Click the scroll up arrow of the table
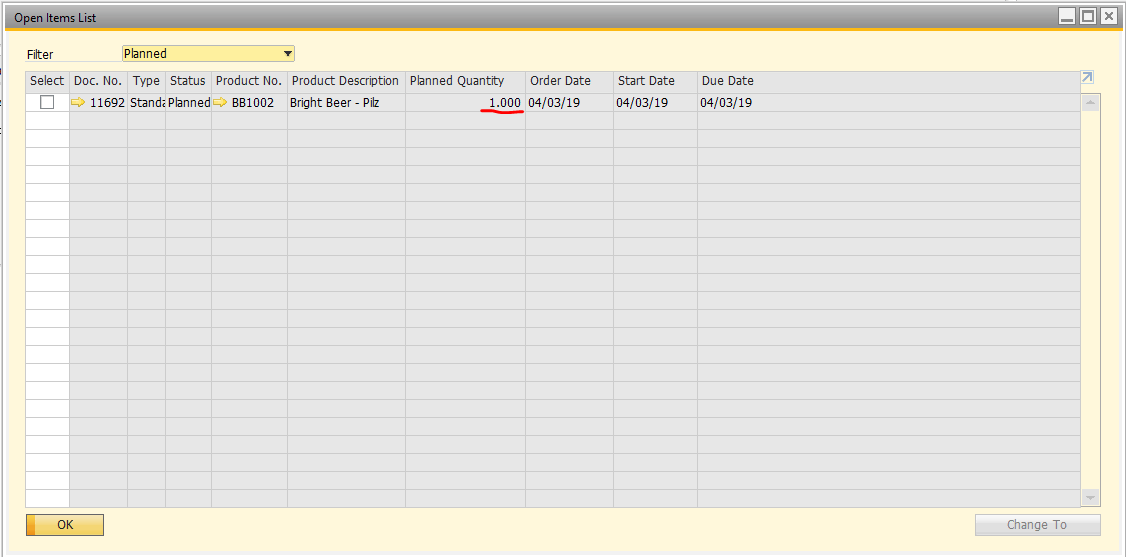The image size is (1126, 557). click(1090, 103)
